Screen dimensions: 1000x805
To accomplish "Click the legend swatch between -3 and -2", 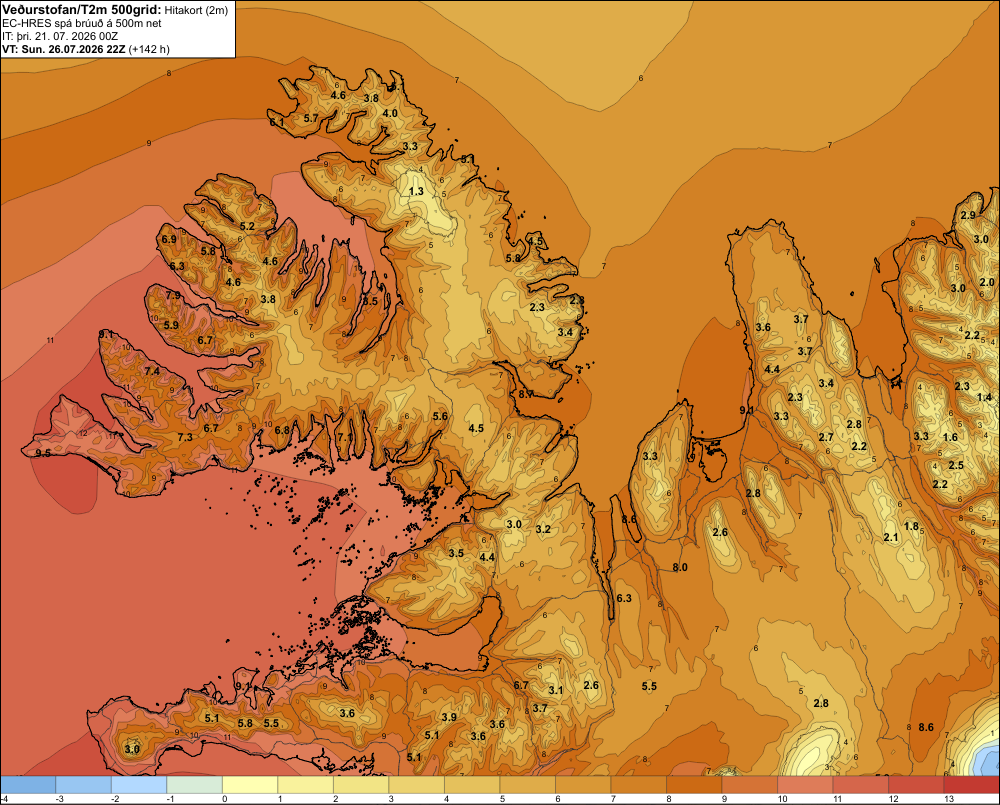I will (x=84, y=785).
